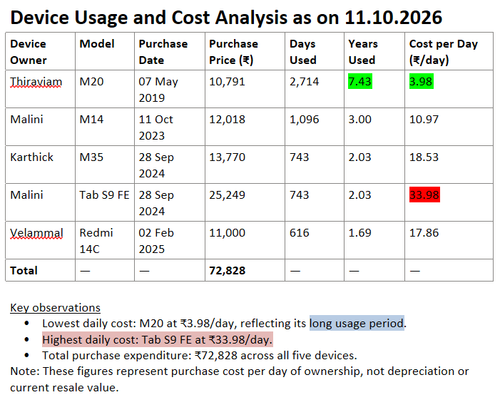Click the Key observations underlined heading
The image size is (500, 404).
coord(55,307)
